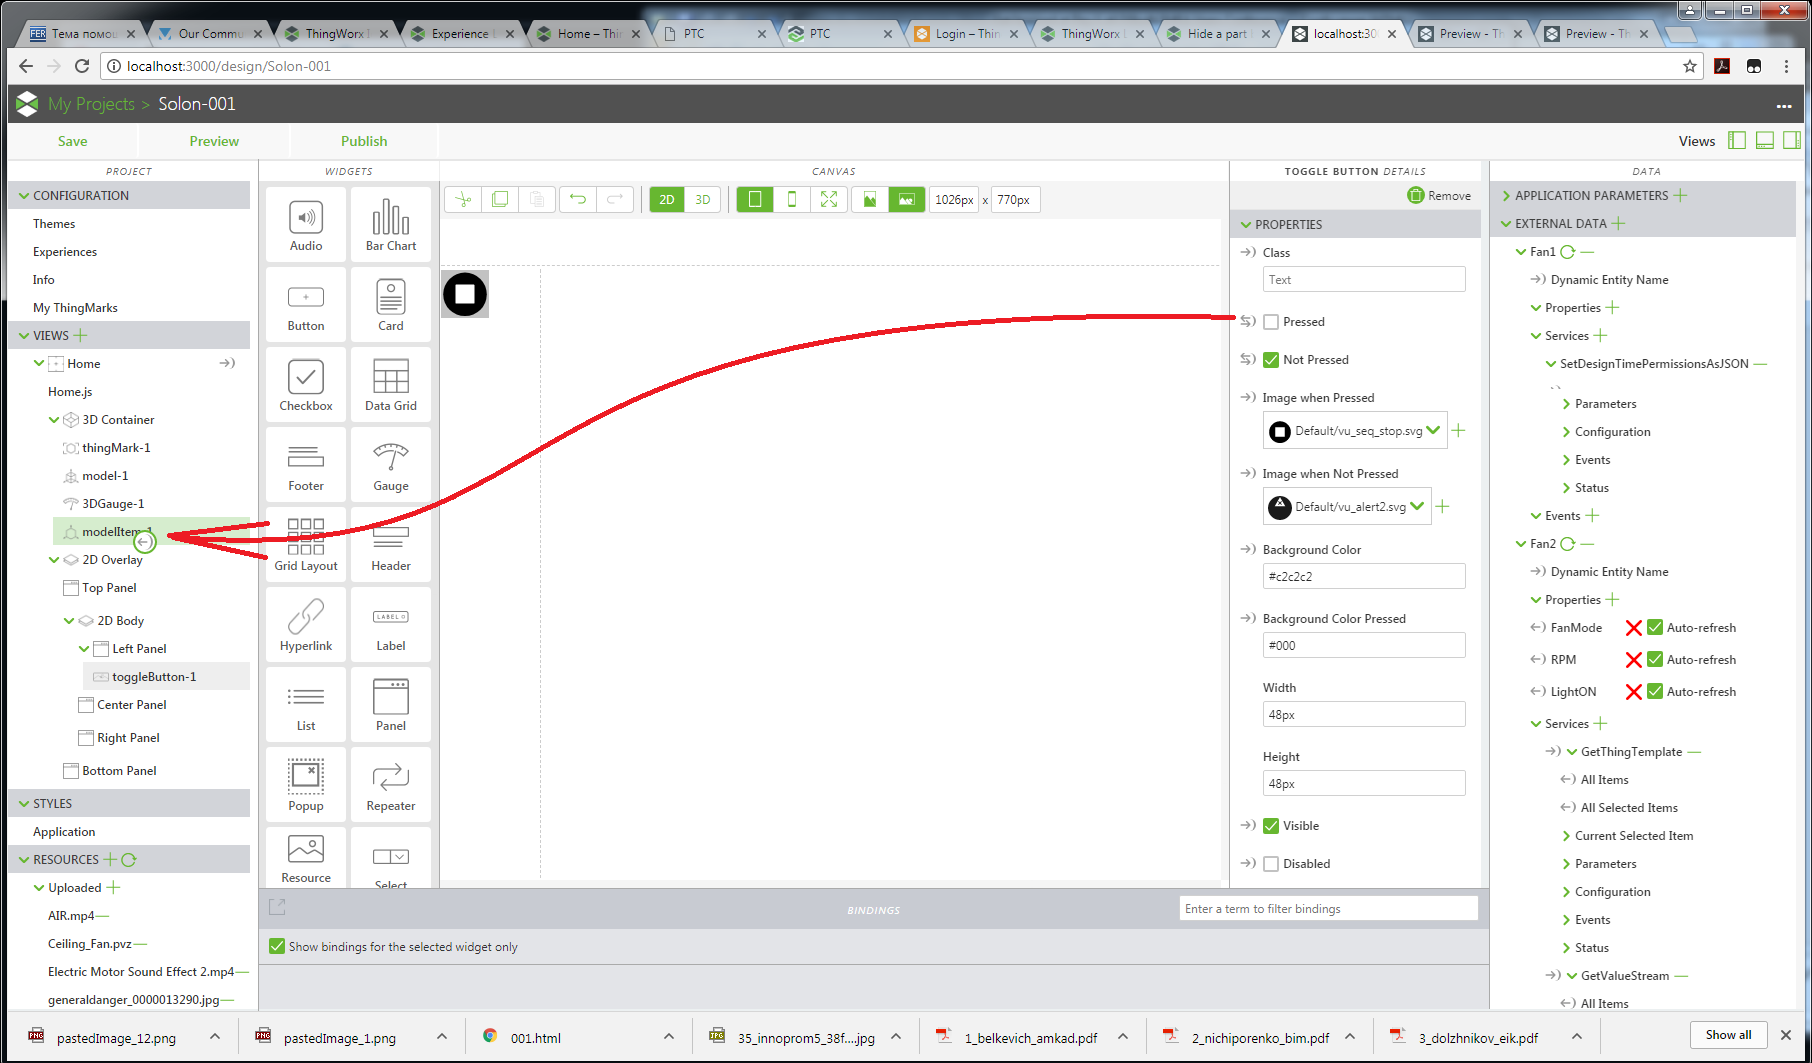Toggle RPM Auto-refresh checkbox
This screenshot has width=1812, height=1063.
click(1655, 660)
